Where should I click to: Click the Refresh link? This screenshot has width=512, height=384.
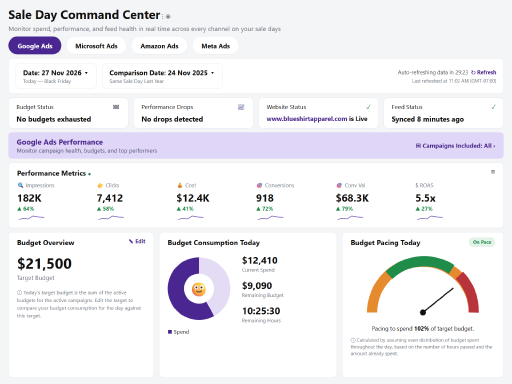[484, 72]
